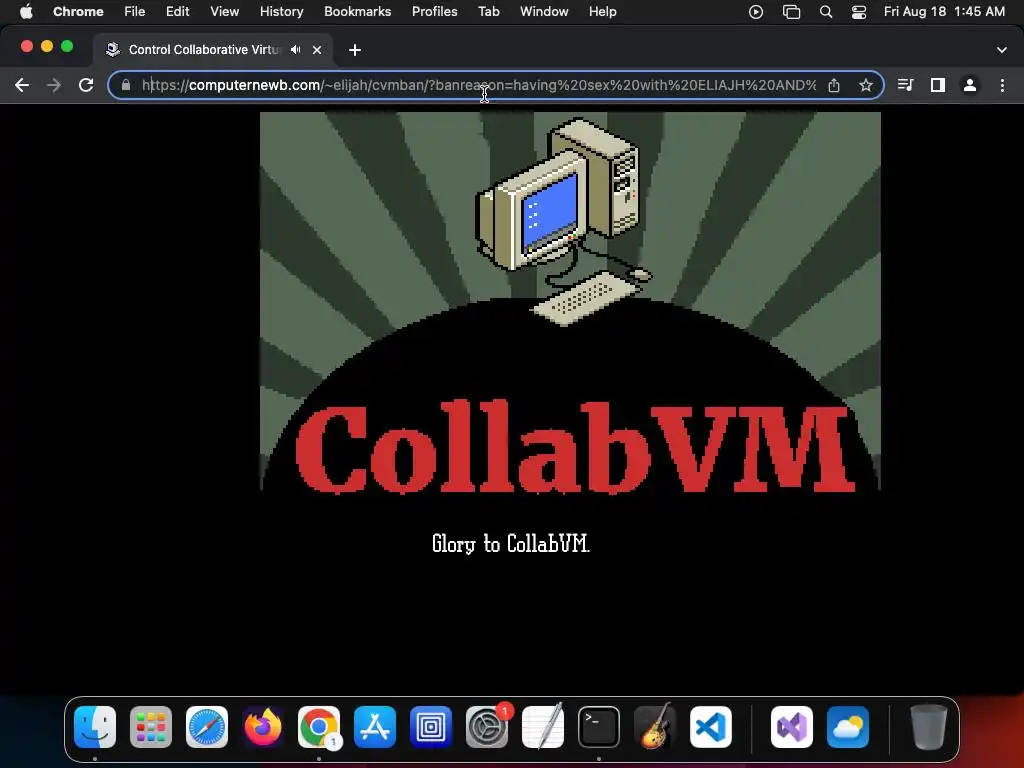This screenshot has height=768, width=1024.
Task: Launch Firefox from the Dock
Action: click(263, 727)
